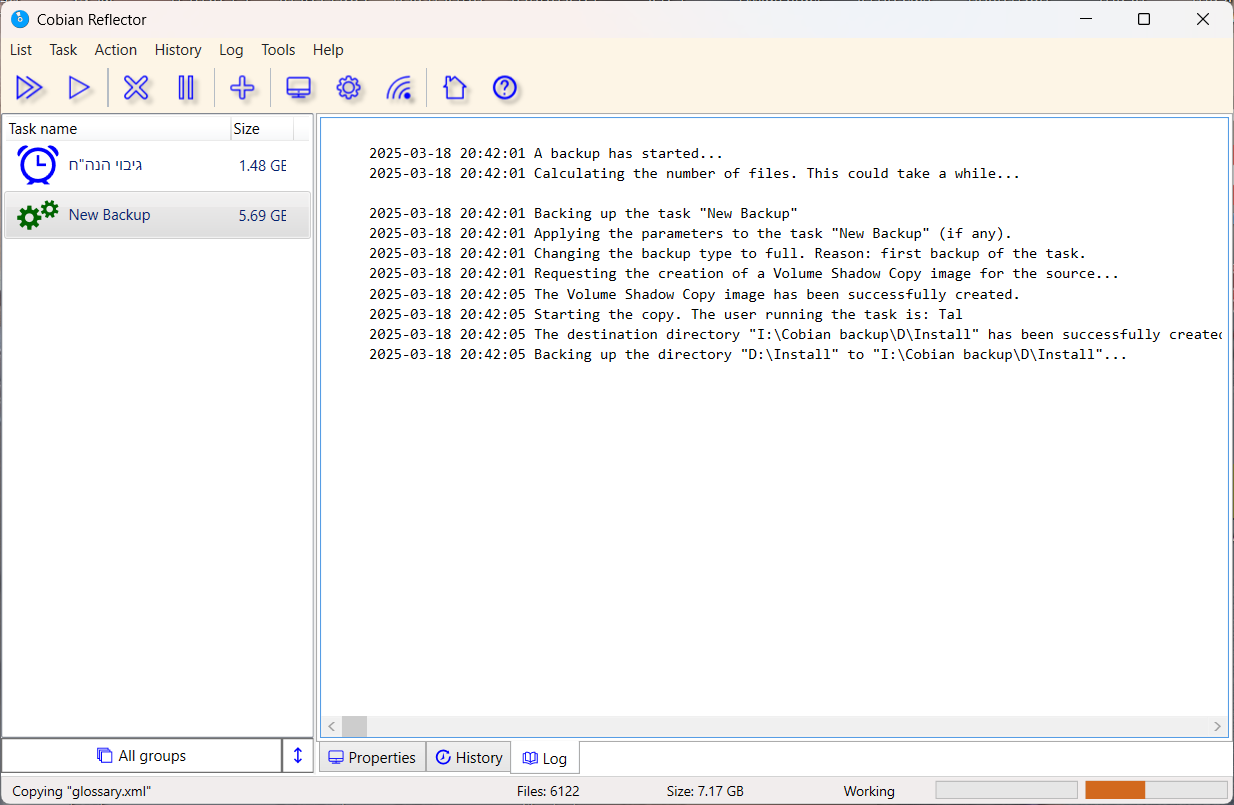
Task: Select the New Backup task
Action: 109,215
